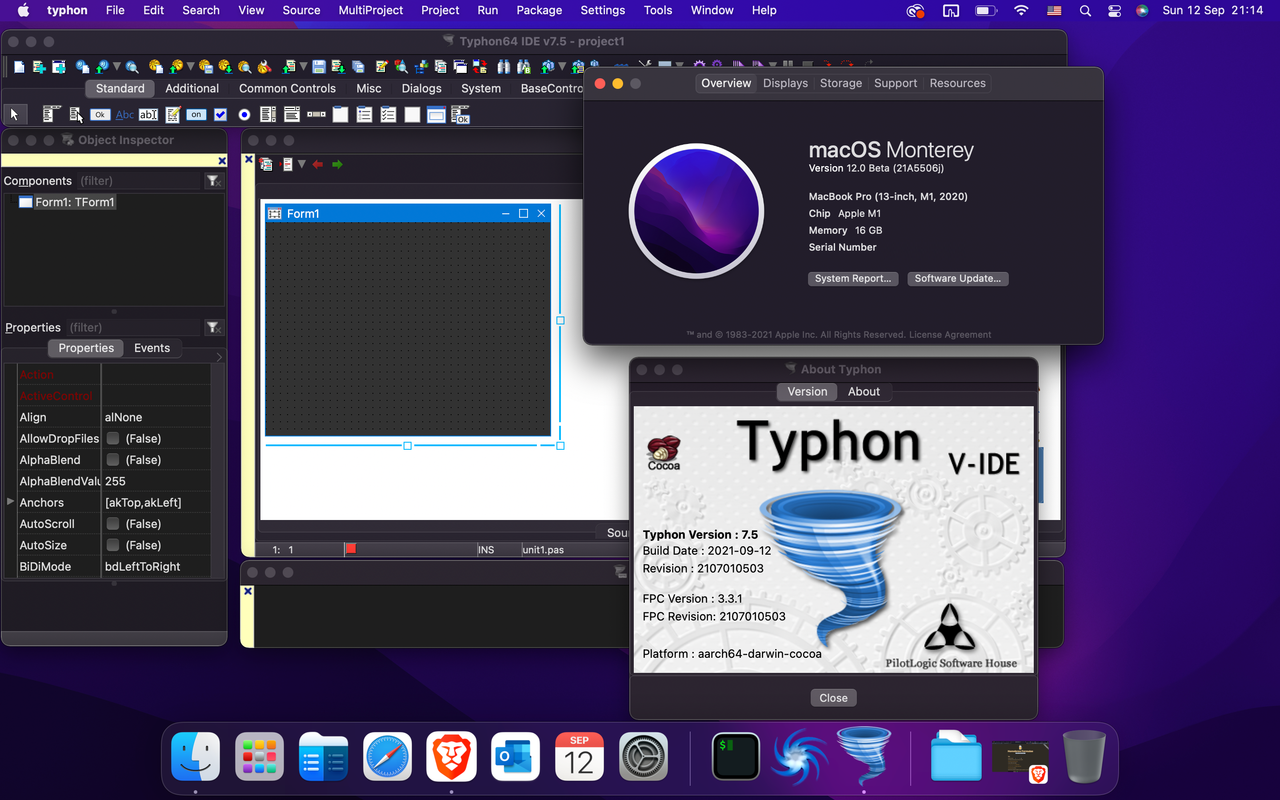
Task: Open dropdown arrow beside source editor page icon
Action: (302, 164)
